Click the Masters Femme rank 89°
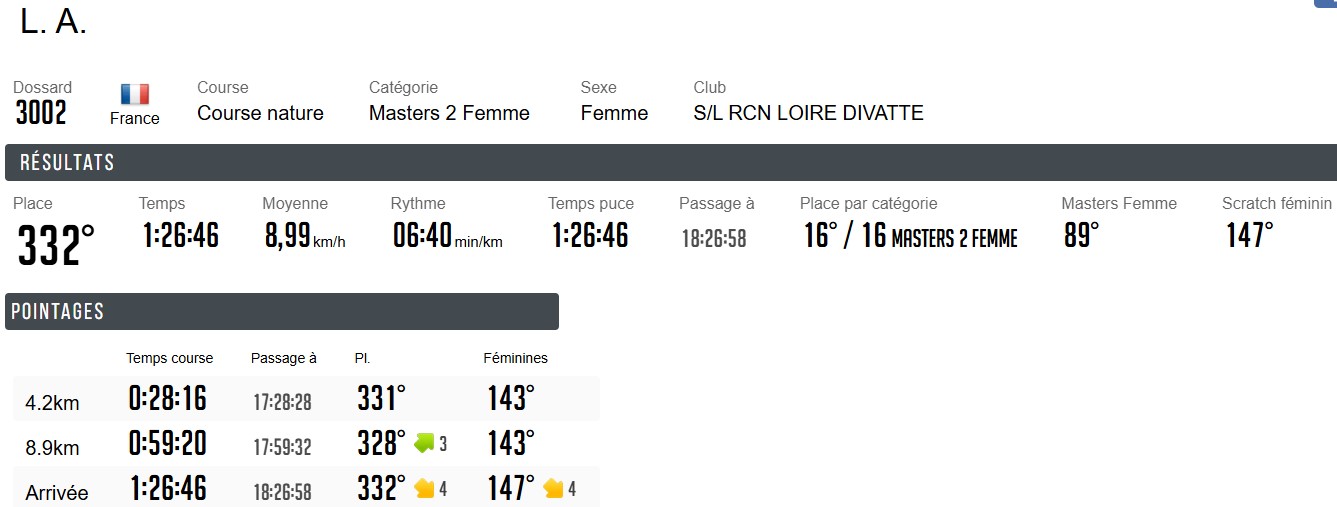This screenshot has height=507, width=1337. pos(1081,236)
